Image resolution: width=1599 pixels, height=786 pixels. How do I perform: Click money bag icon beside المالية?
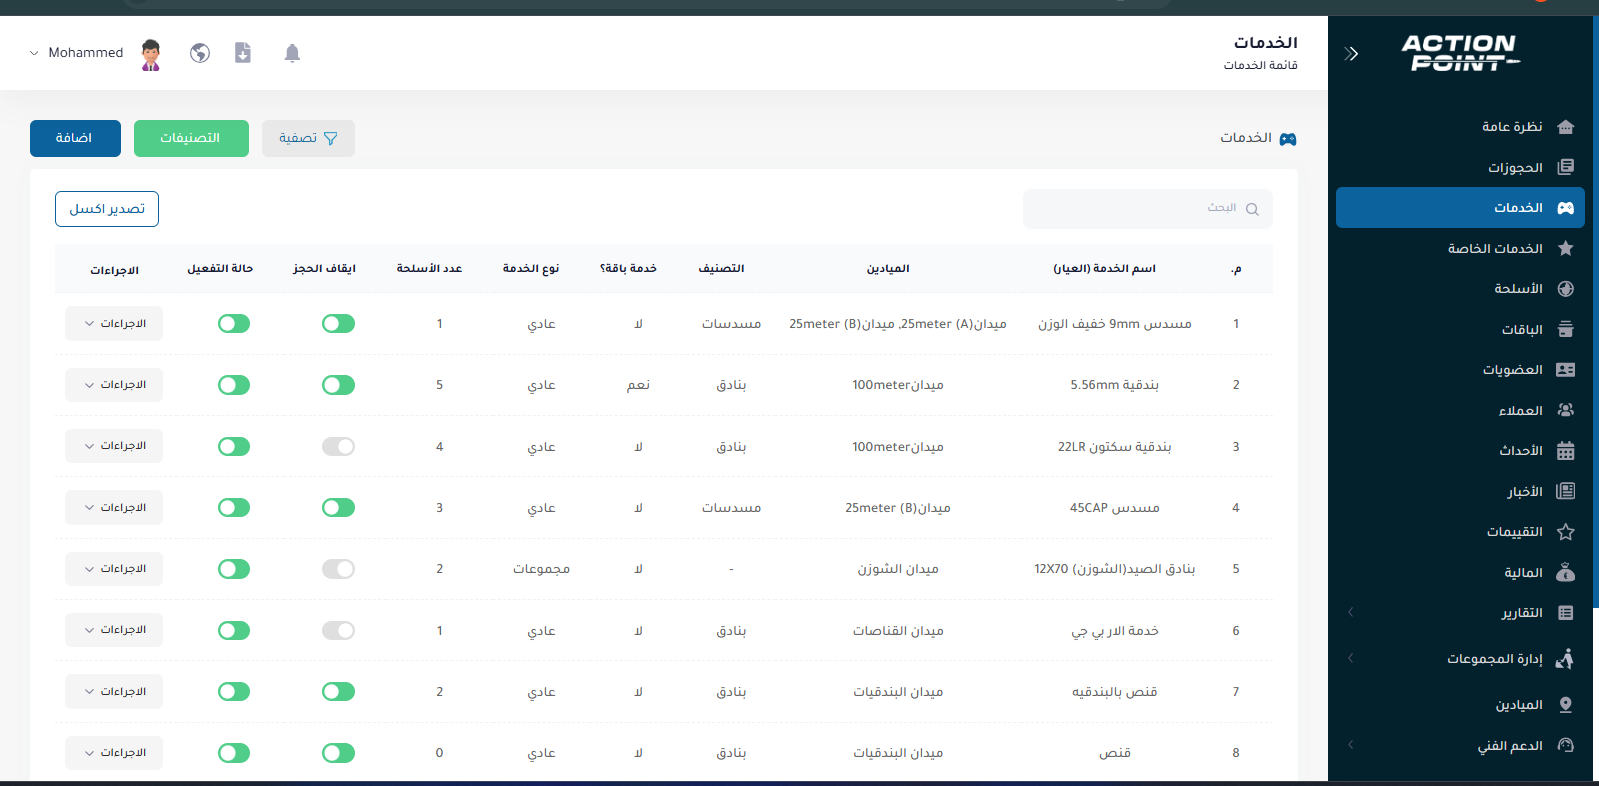1566,572
